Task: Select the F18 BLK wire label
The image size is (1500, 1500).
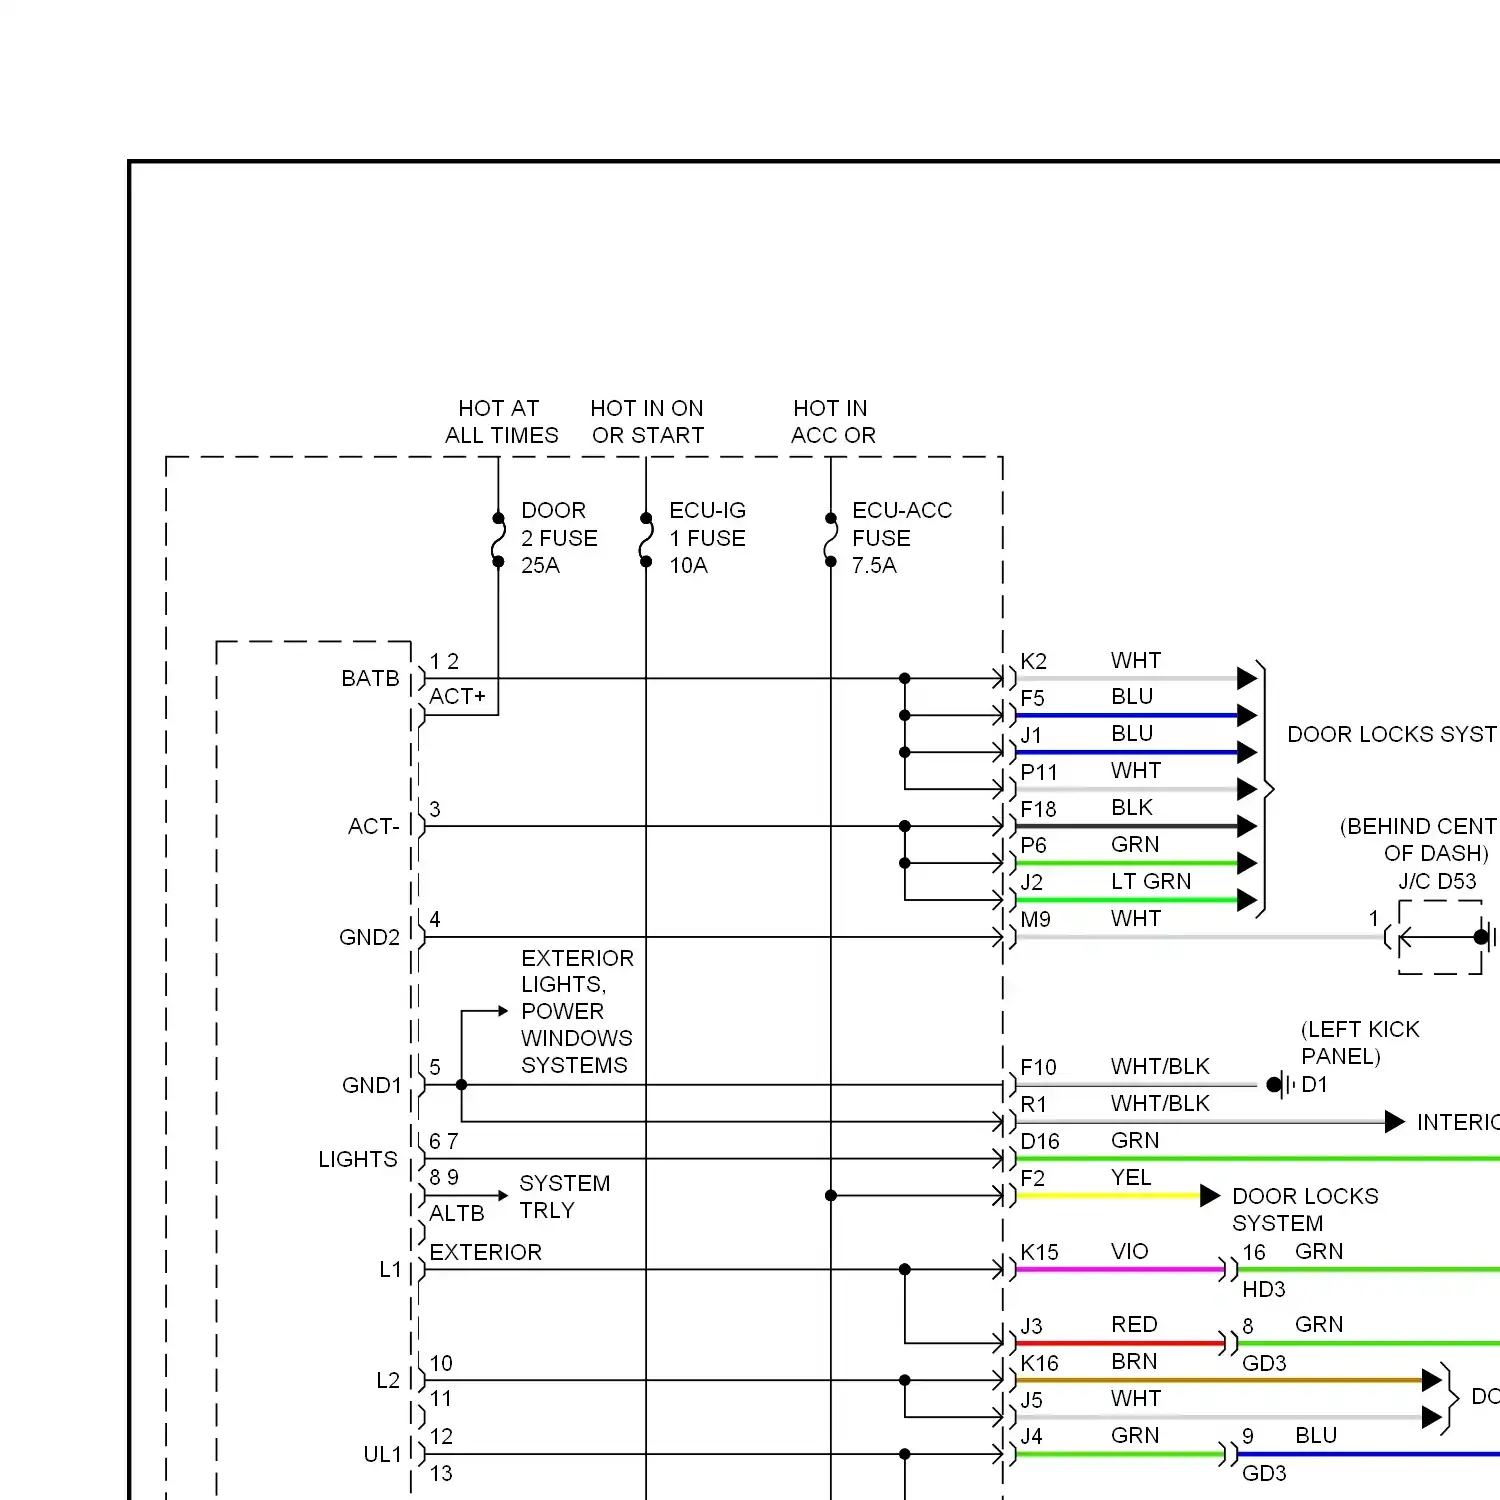Action: coord(1086,808)
